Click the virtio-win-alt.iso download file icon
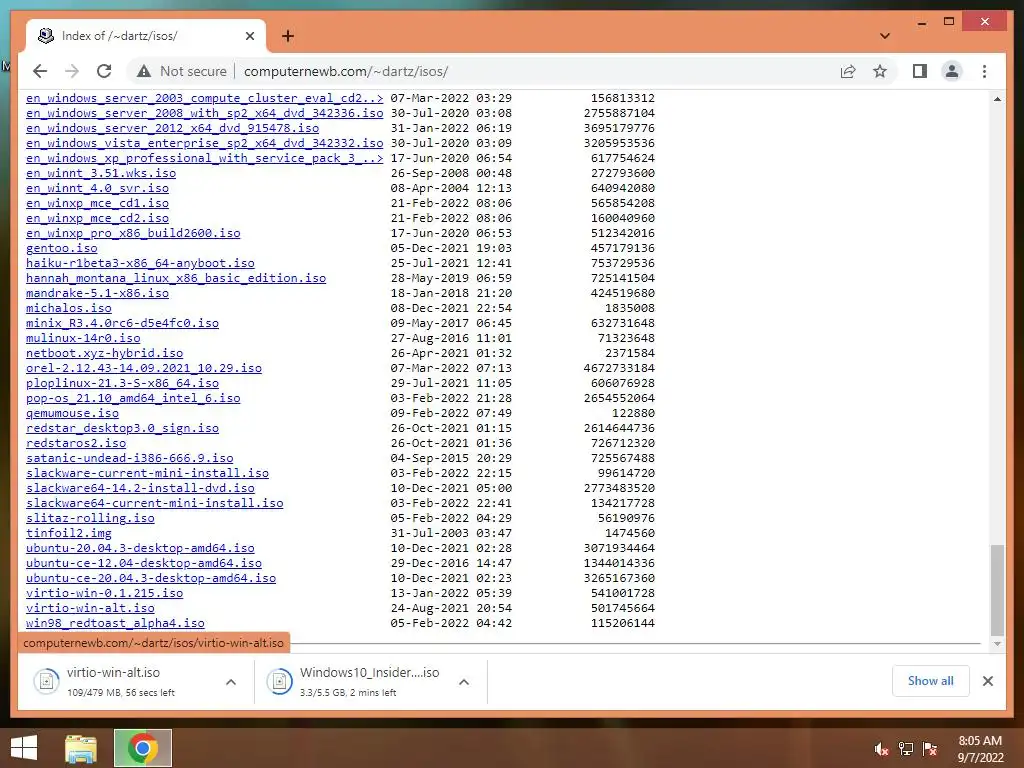1024x768 pixels. click(x=47, y=682)
